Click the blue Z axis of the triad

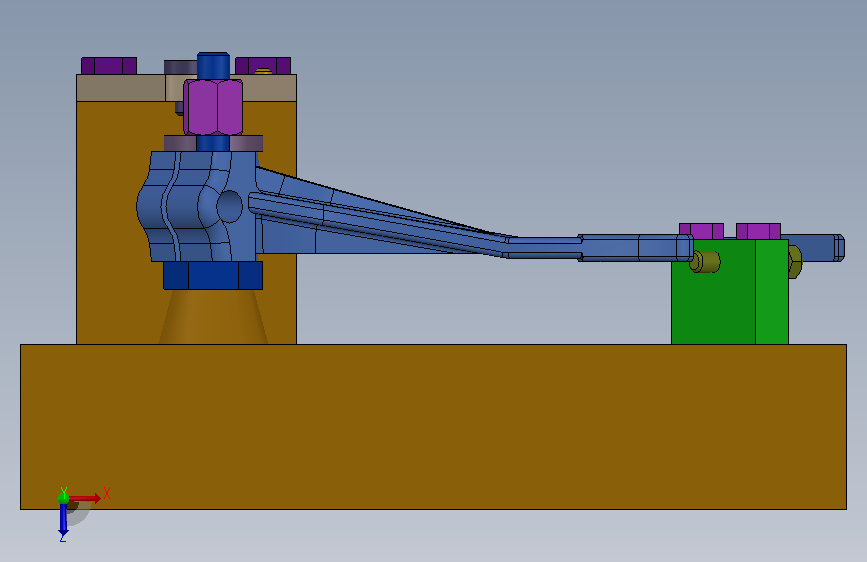point(63,520)
